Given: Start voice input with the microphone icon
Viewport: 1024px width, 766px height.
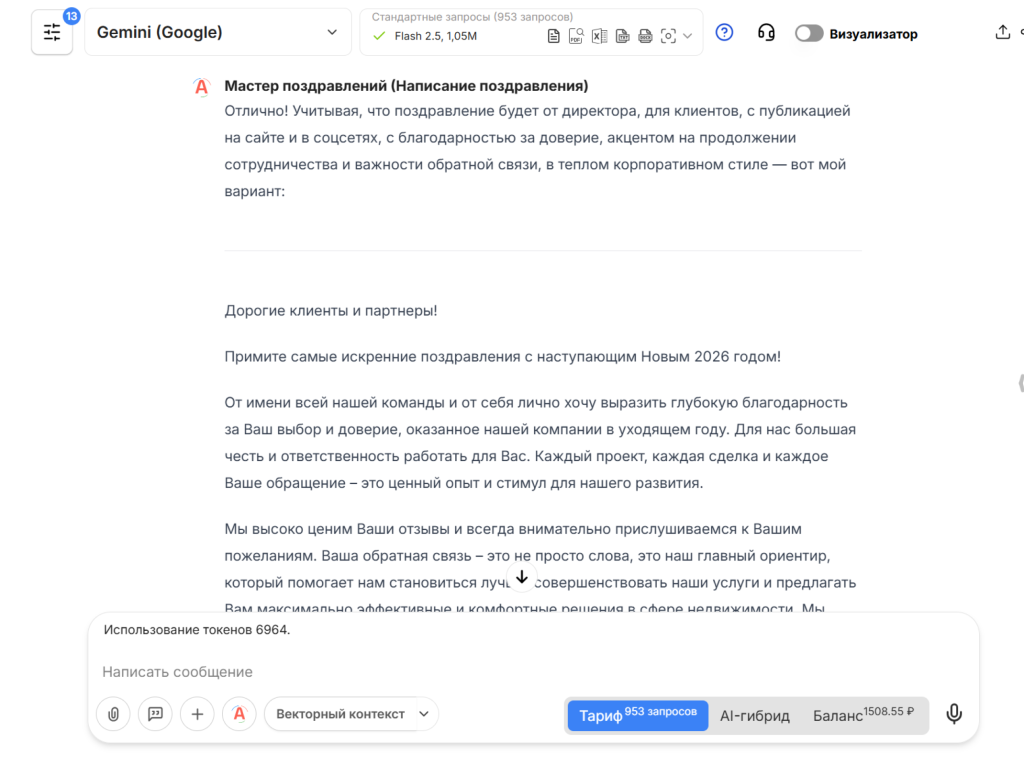Looking at the screenshot, I should pos(954,714).
